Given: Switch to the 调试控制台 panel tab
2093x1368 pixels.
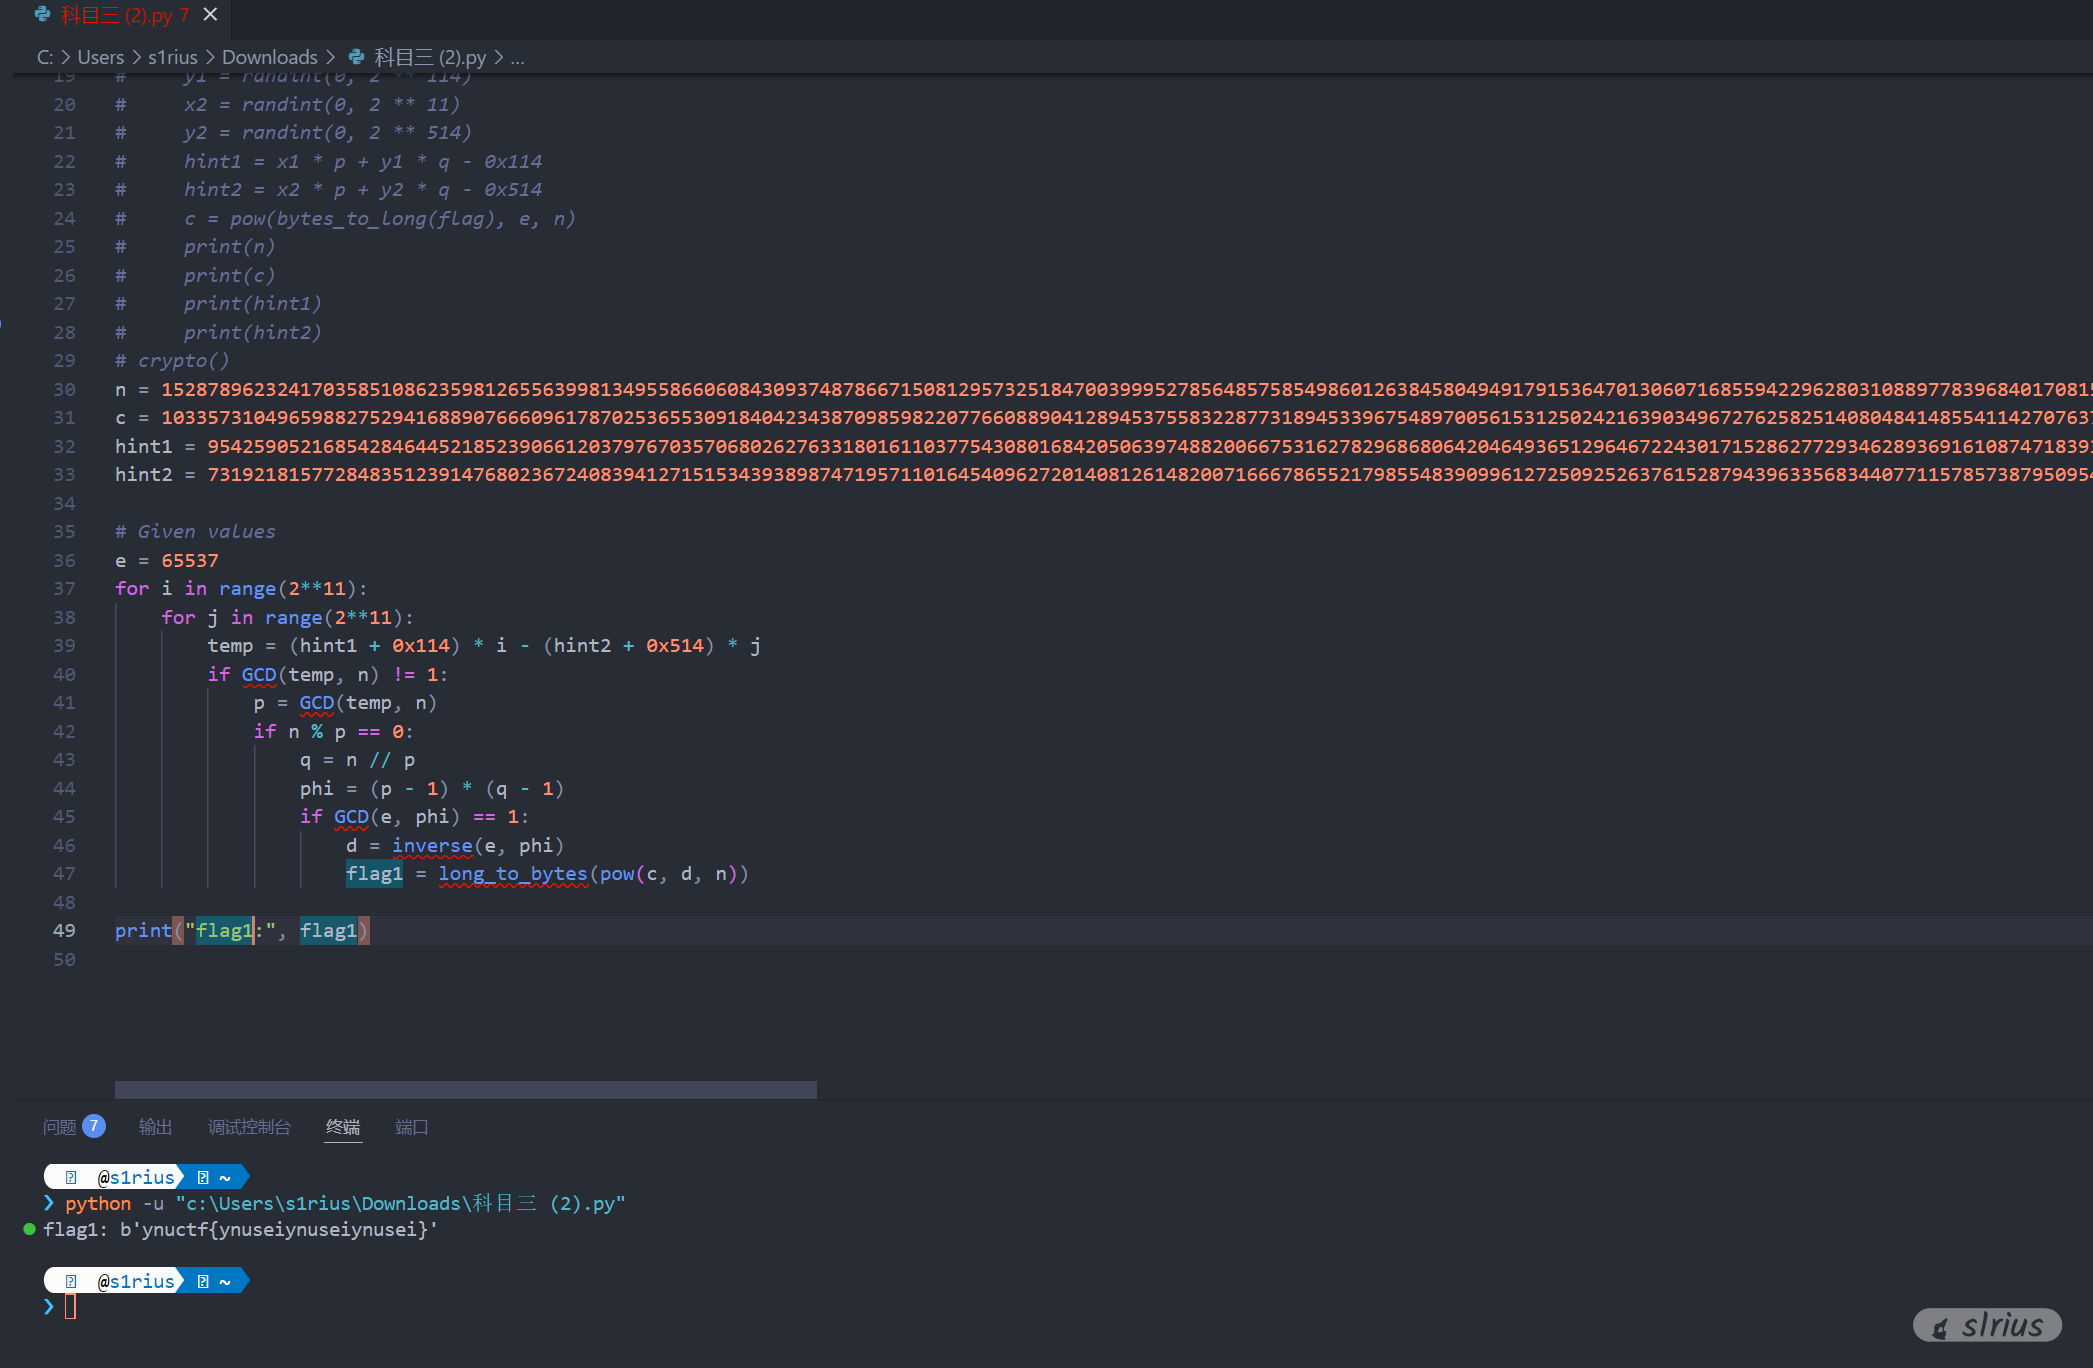Looking at the screenshot, I should tap(249, 1127).
